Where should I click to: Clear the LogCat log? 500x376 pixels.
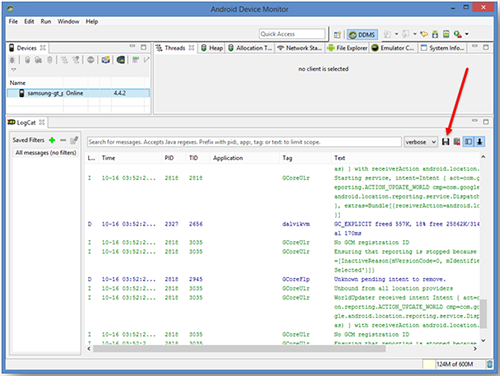pyautogui.click(x=457, y=142)
